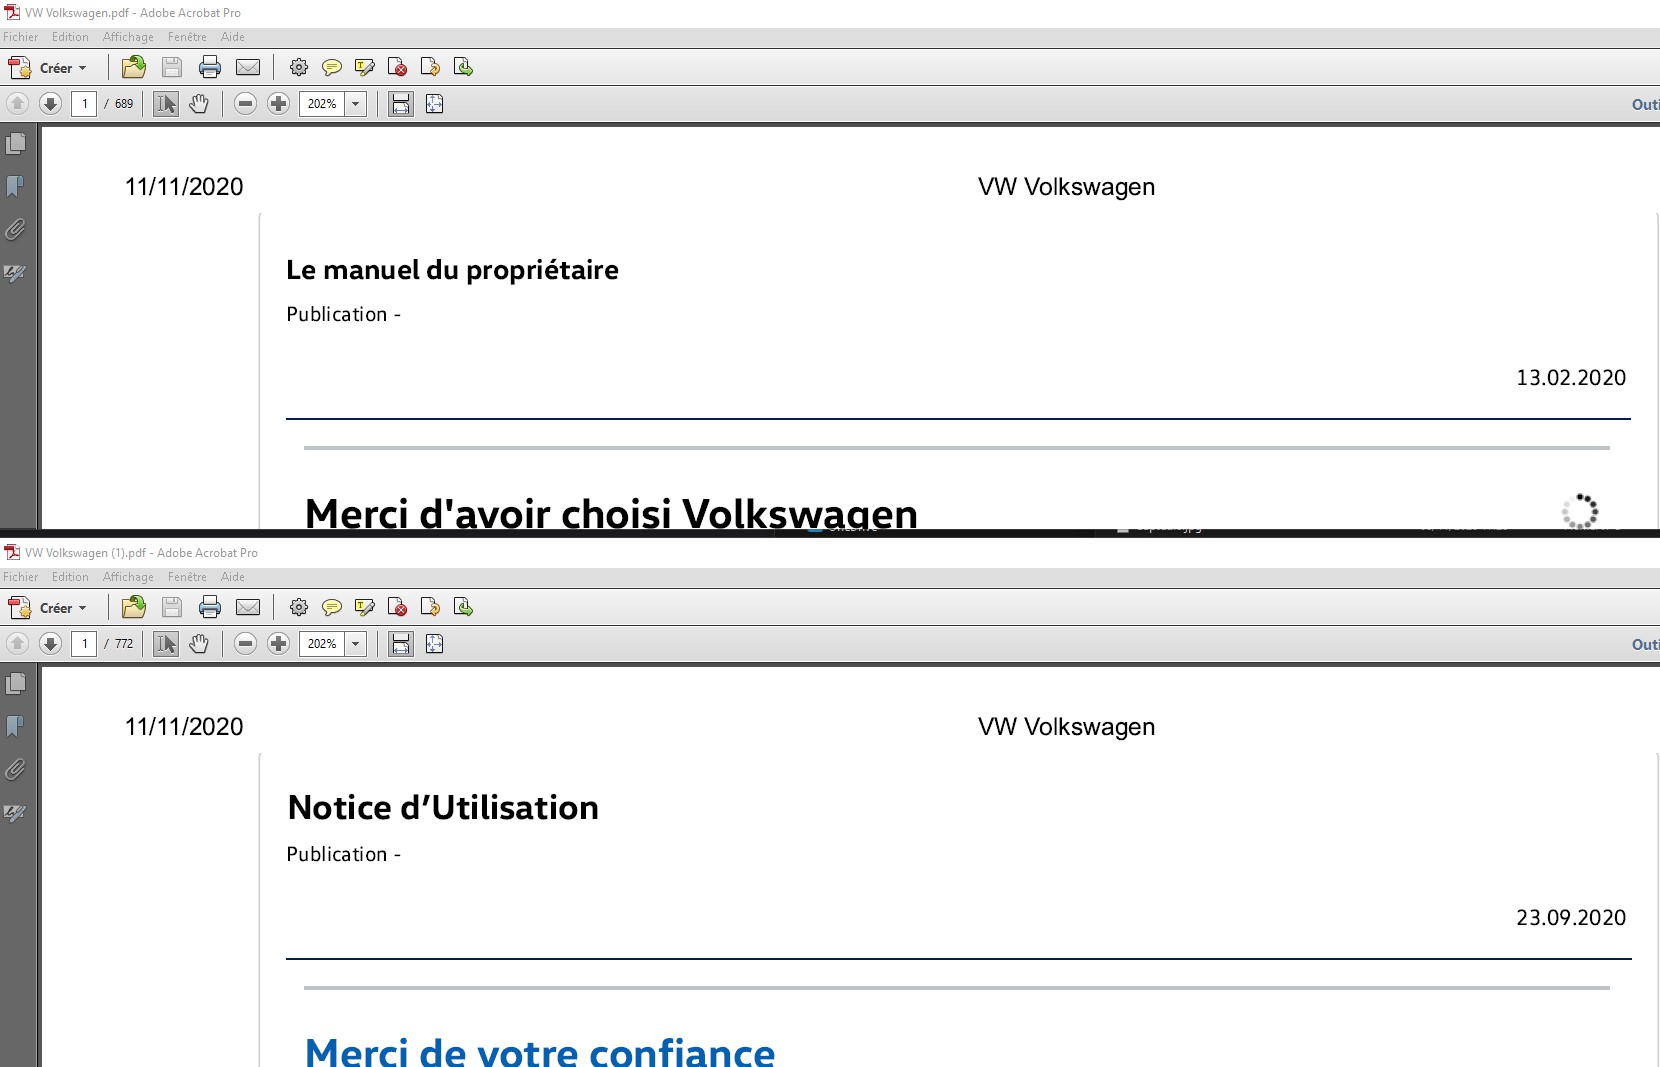The height and width of the screenshot is (1067, 1660).
Task: Click page number field in bottom window
Action: click(84, 644)
